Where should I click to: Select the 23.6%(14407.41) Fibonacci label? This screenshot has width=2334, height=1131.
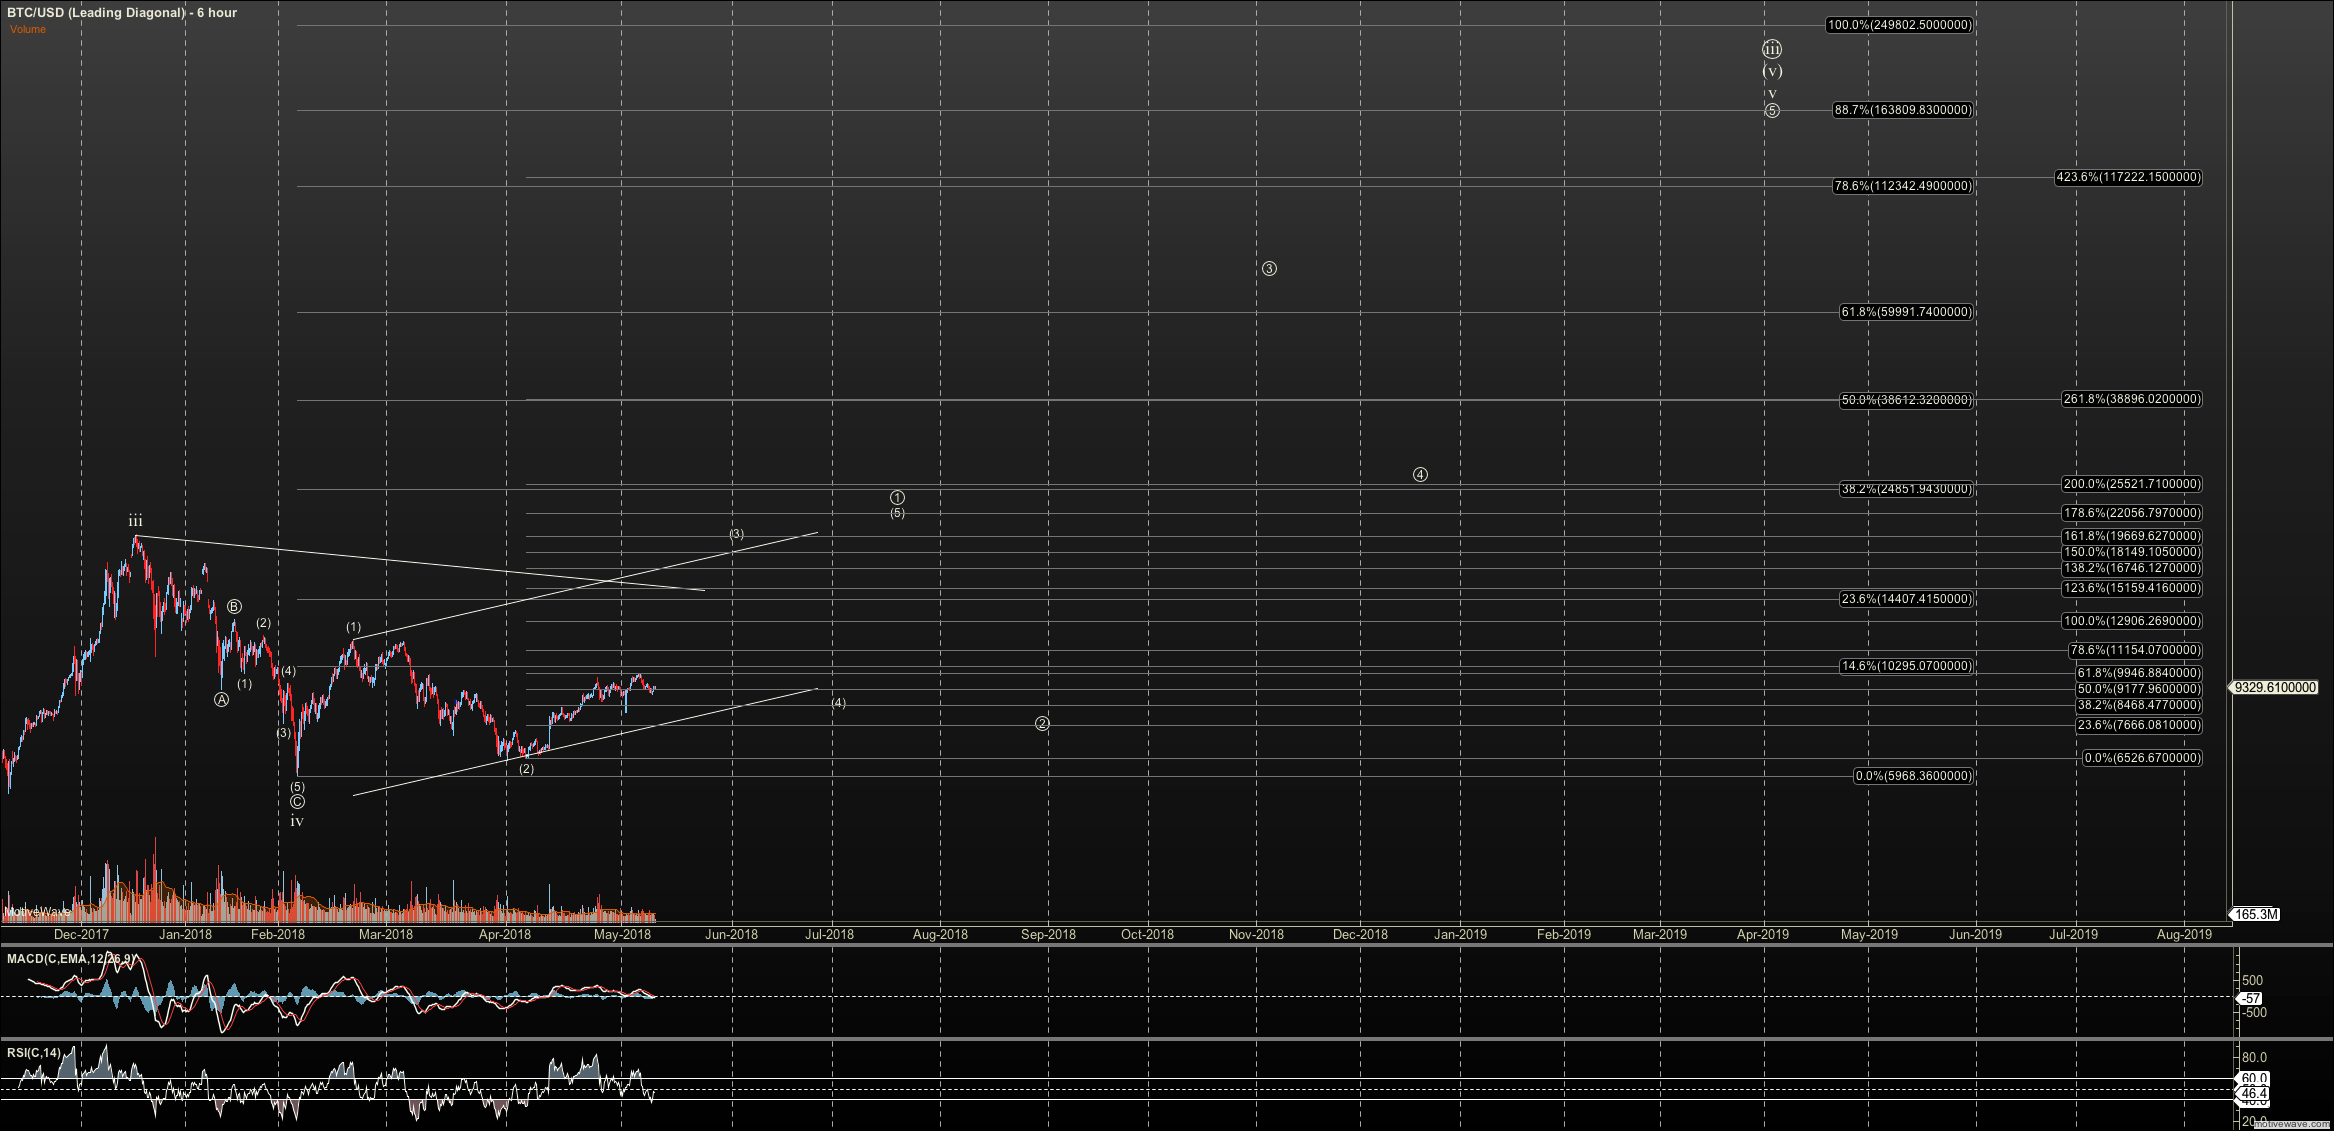click(1906, 599)
